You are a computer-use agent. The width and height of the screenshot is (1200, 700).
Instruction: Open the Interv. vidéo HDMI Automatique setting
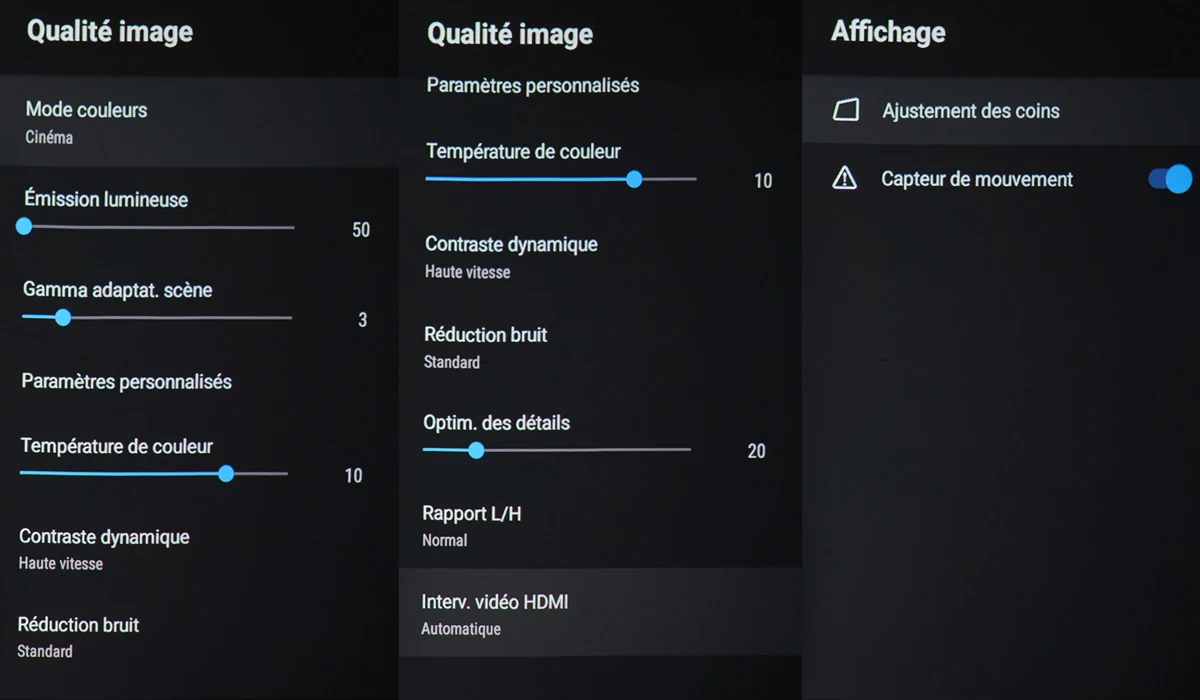pyautogui.click(x=600, y=613)
